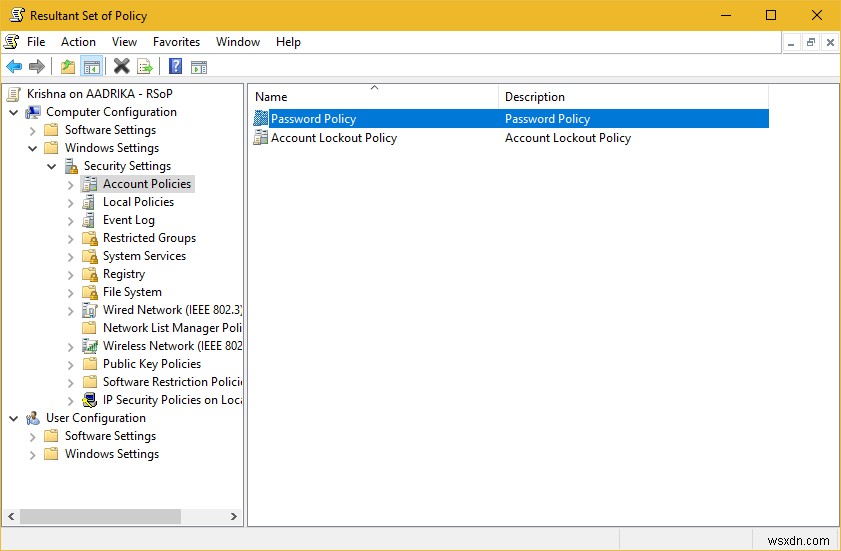Toggle Show/Hide Action Pane toolbar icon
This screenshot has height=551, width=841.
point(199,67)
